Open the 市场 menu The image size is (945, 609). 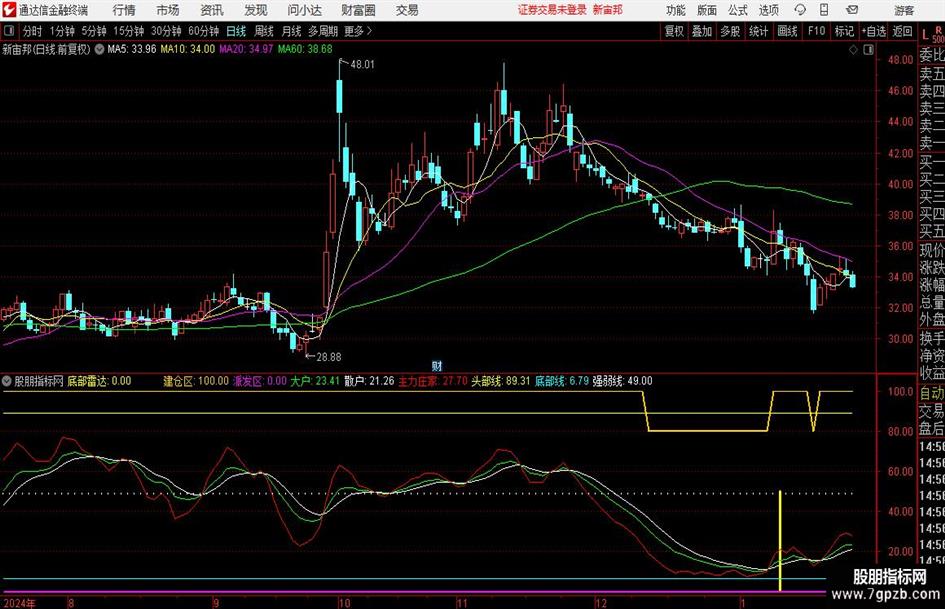[x=168, y=10]
